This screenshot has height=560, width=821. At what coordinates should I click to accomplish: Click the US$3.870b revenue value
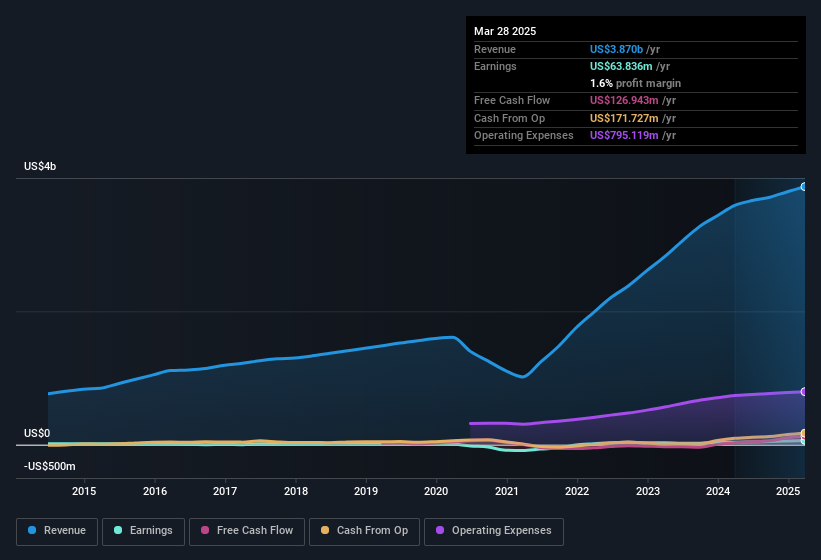pos(616,49)
